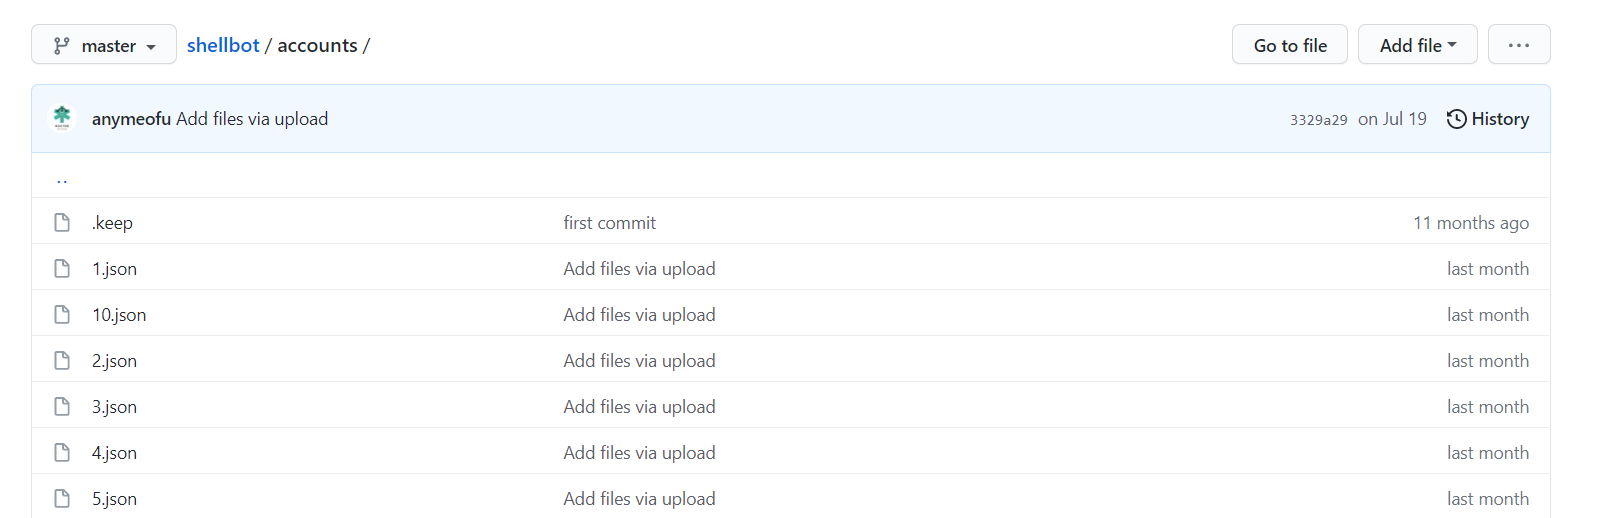
Task: Navigate to the shellbot repository root
Action: pyautogui.click(x=223, y=45)
